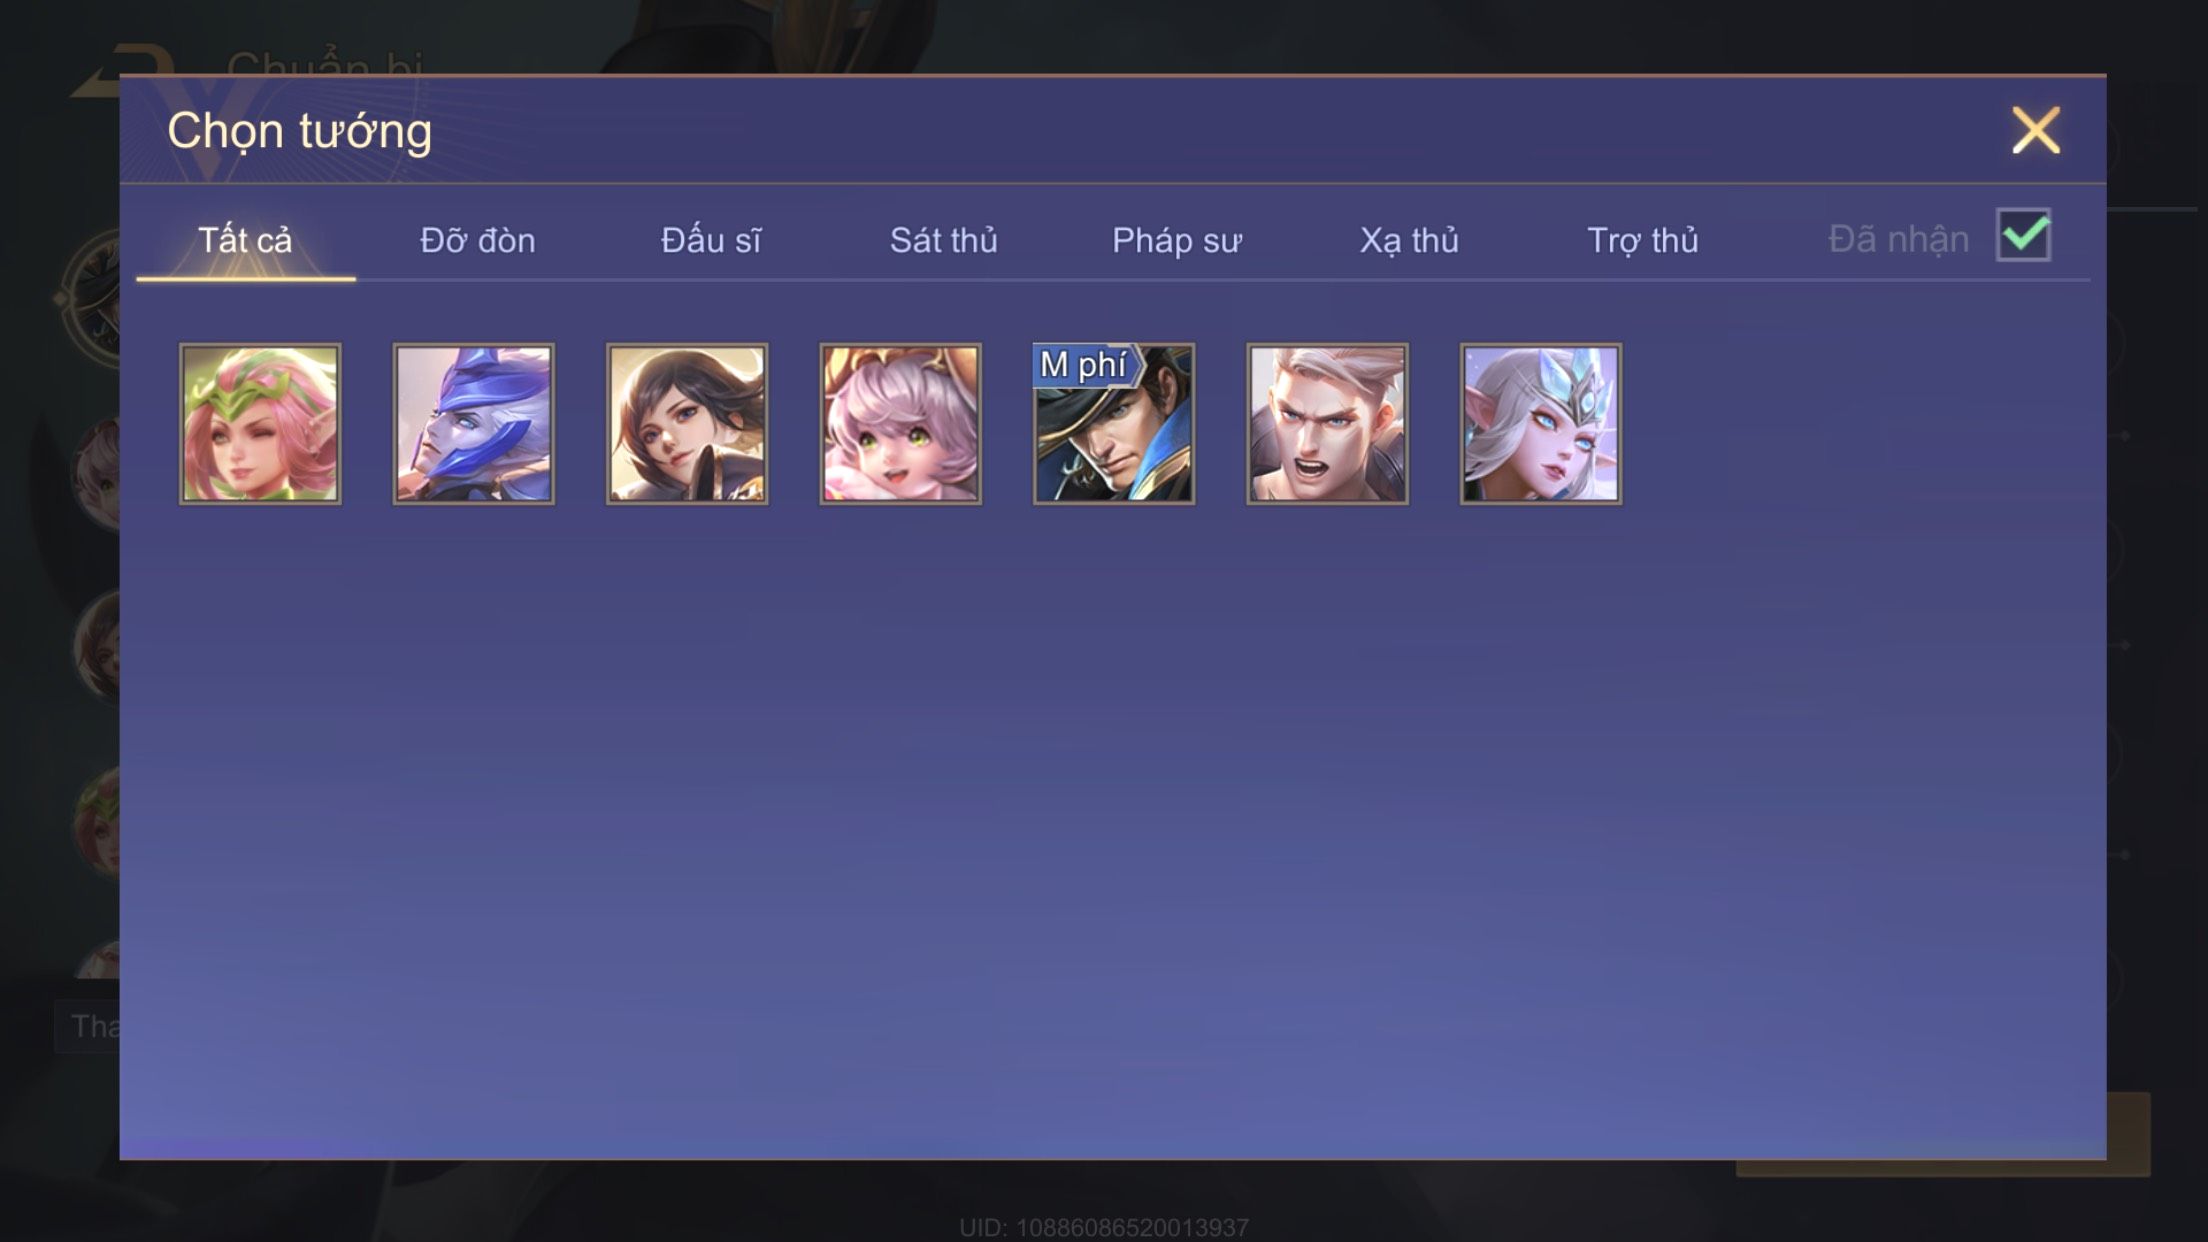Select the pink-haired hero with green leaf crown

click(x=260, y=423)
